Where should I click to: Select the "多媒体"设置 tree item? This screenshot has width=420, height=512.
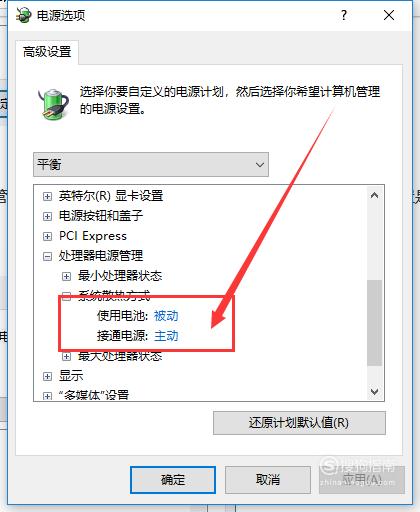click(x=94, y=395)
